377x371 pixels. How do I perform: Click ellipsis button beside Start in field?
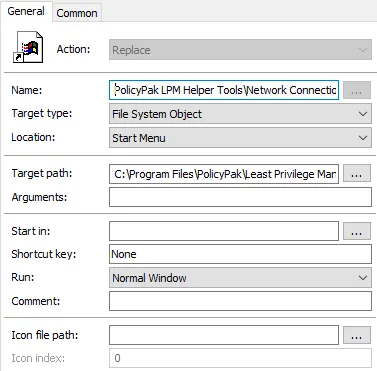pyautogui.click(x=357, y=231)
